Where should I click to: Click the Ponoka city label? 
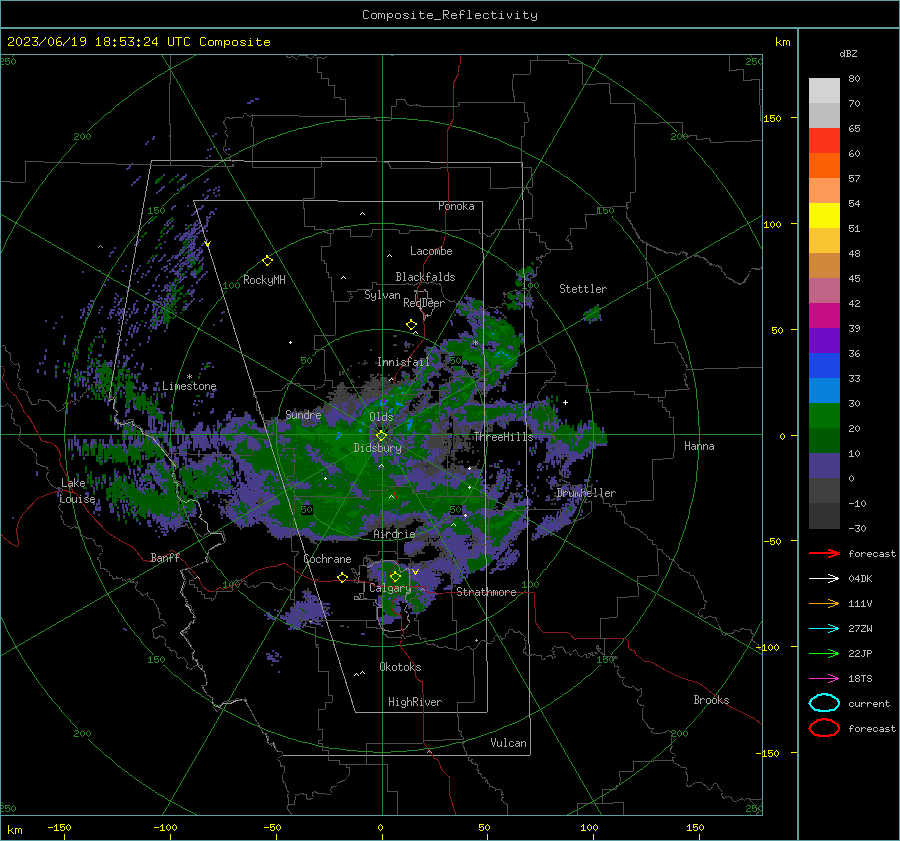[x=456, y=206]
